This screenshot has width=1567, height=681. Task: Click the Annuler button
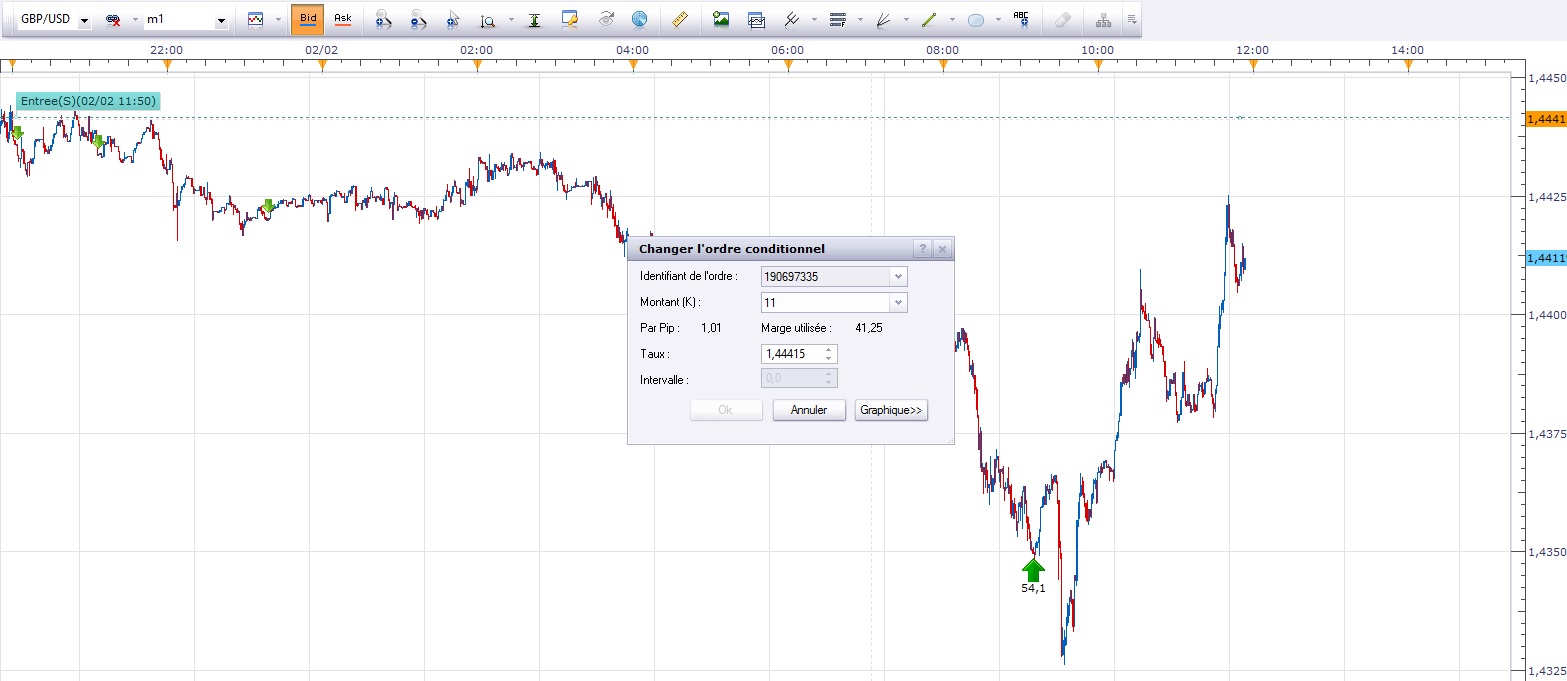tap(809, 410)
